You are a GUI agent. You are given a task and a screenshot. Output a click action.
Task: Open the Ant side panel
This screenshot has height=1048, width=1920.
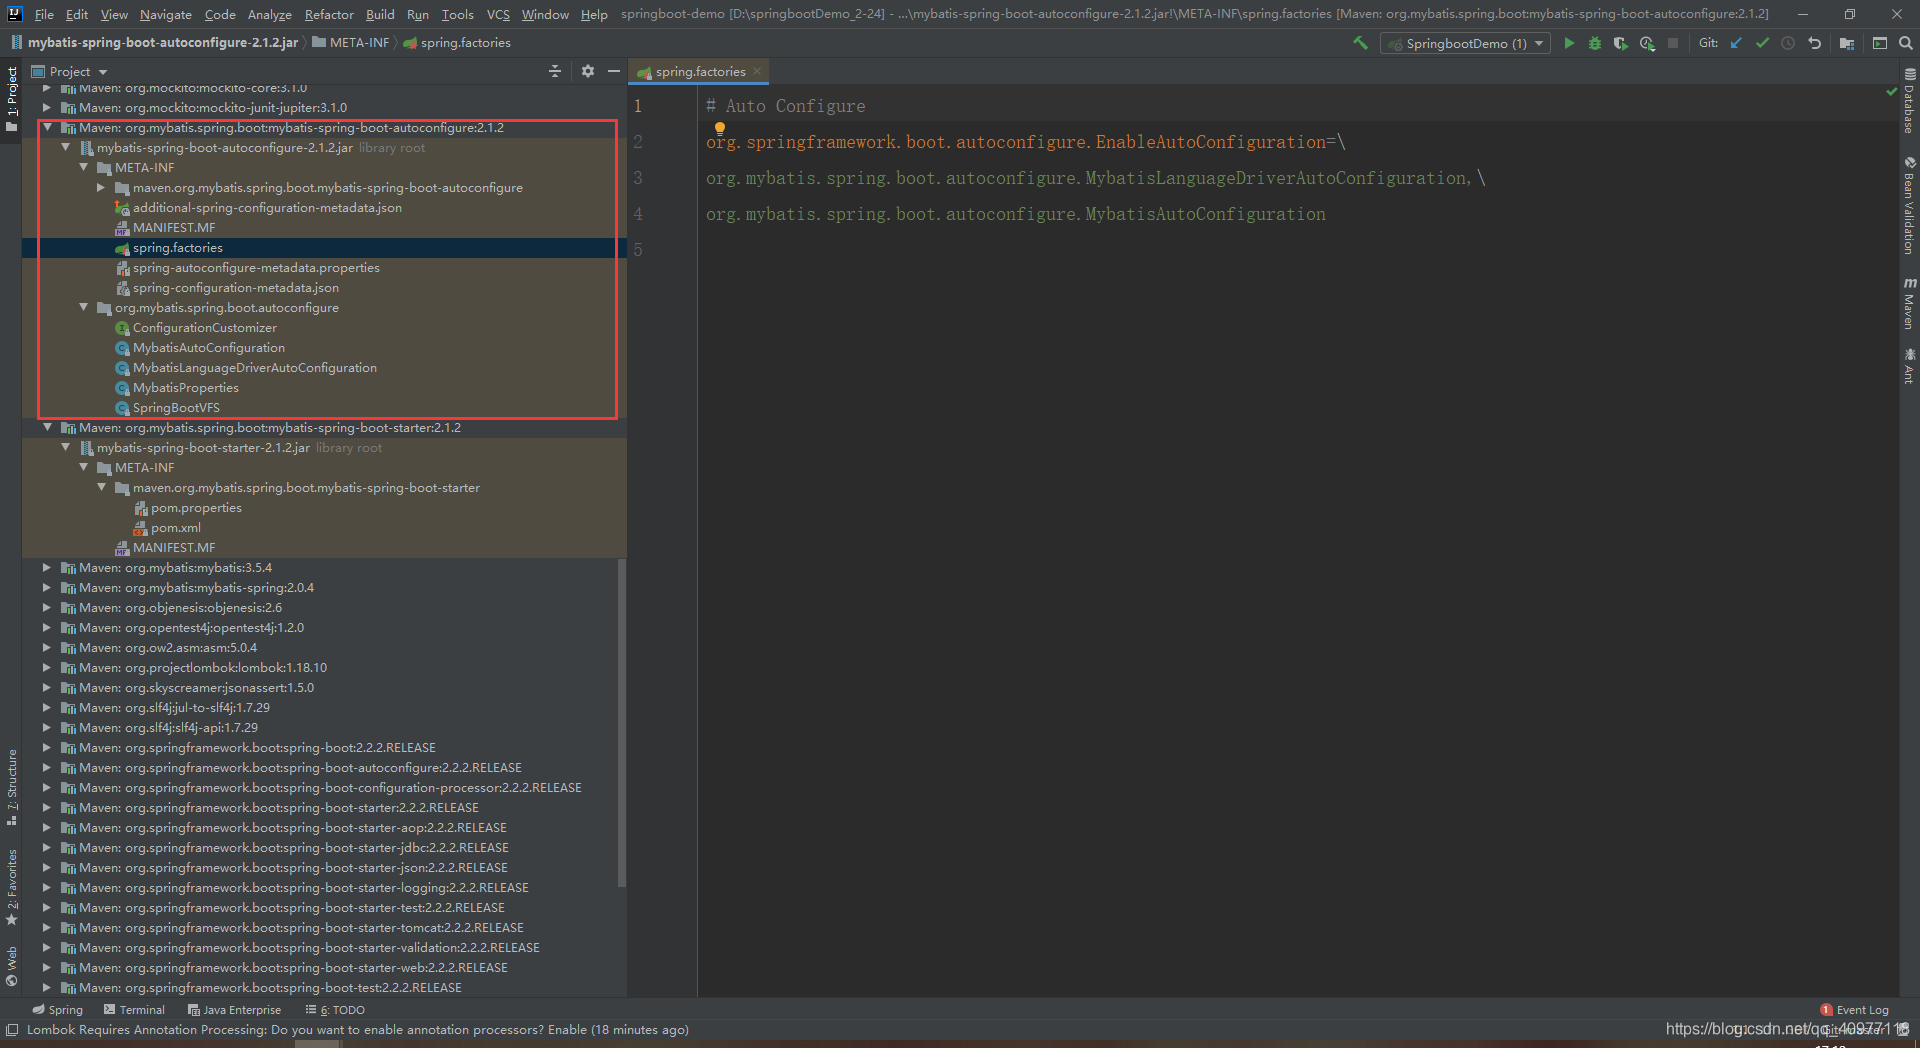click(1909, 366)
